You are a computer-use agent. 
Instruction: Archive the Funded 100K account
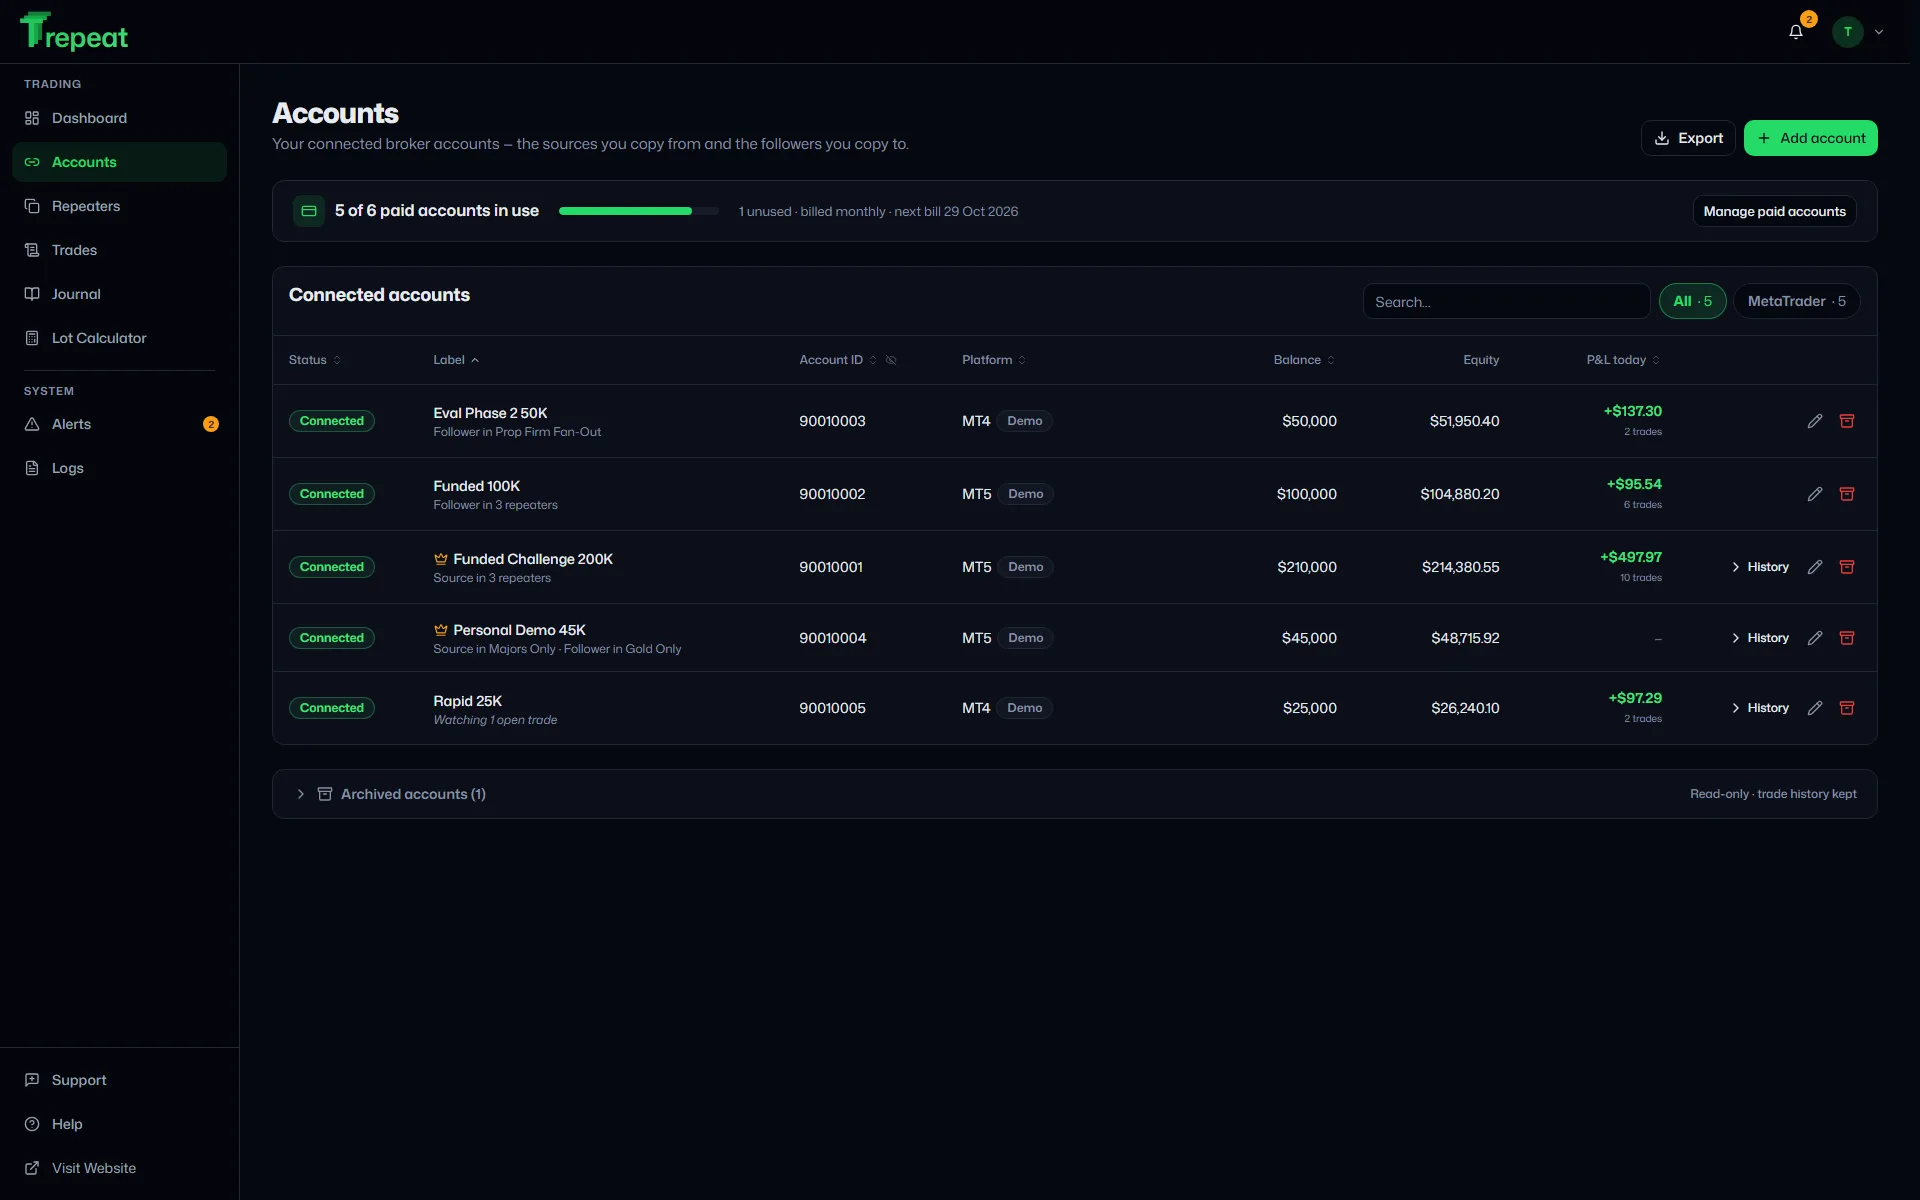(x=1847, y=494)
